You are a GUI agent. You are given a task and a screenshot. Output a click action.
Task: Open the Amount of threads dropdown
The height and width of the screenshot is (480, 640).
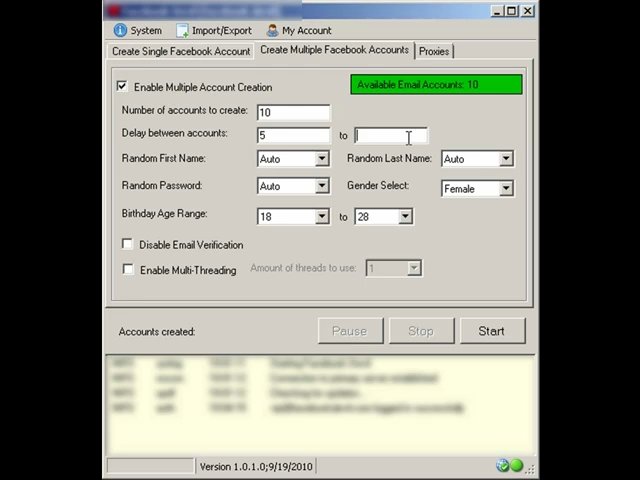point(414,268)
